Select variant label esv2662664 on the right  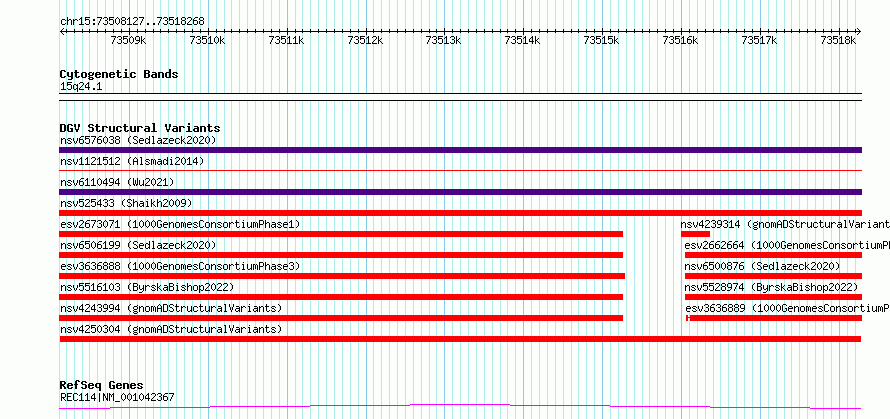787,245
